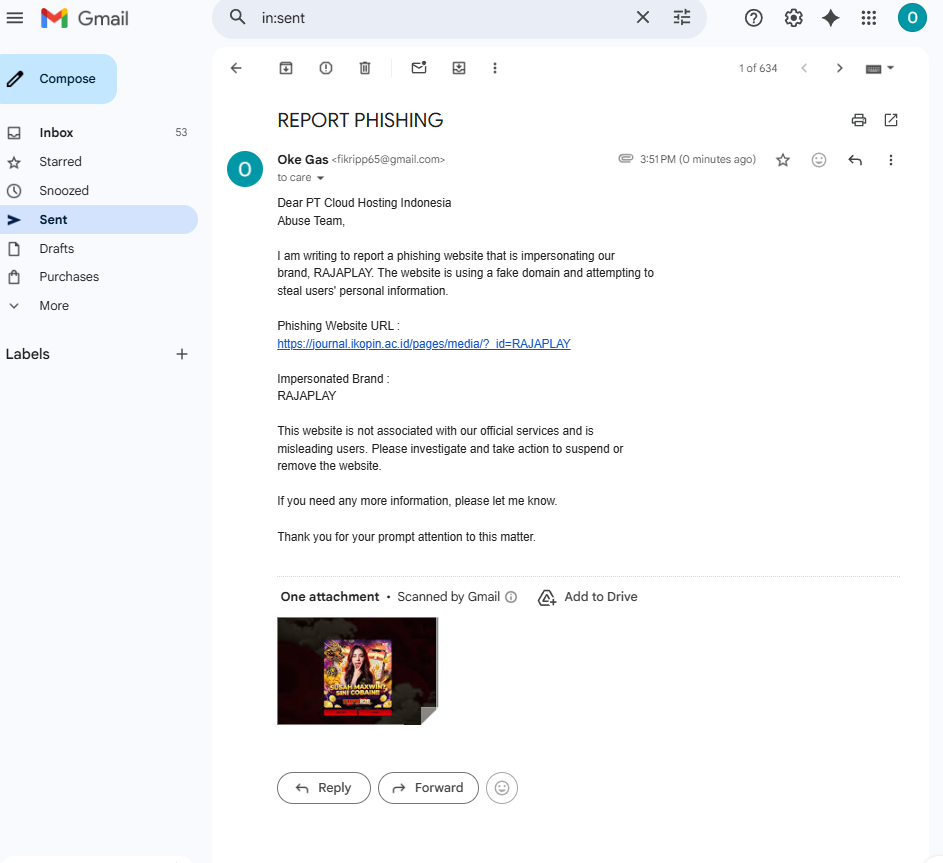The width and height of the screenshot is (943, 863).
Task: Open the email in a new window
Action: click(891, 120)
